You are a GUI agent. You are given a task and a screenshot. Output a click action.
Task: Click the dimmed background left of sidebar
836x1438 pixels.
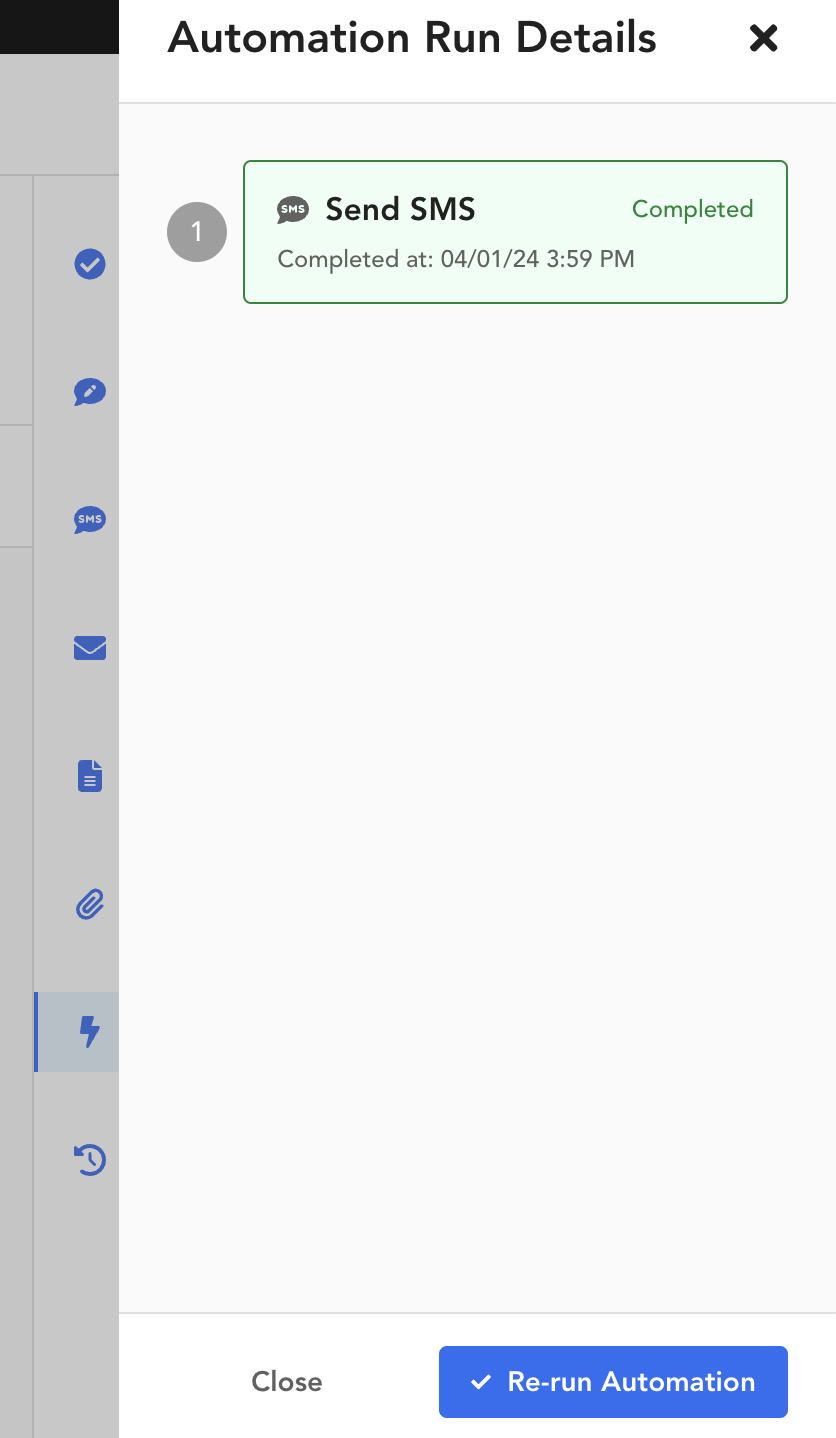(16, 800)
